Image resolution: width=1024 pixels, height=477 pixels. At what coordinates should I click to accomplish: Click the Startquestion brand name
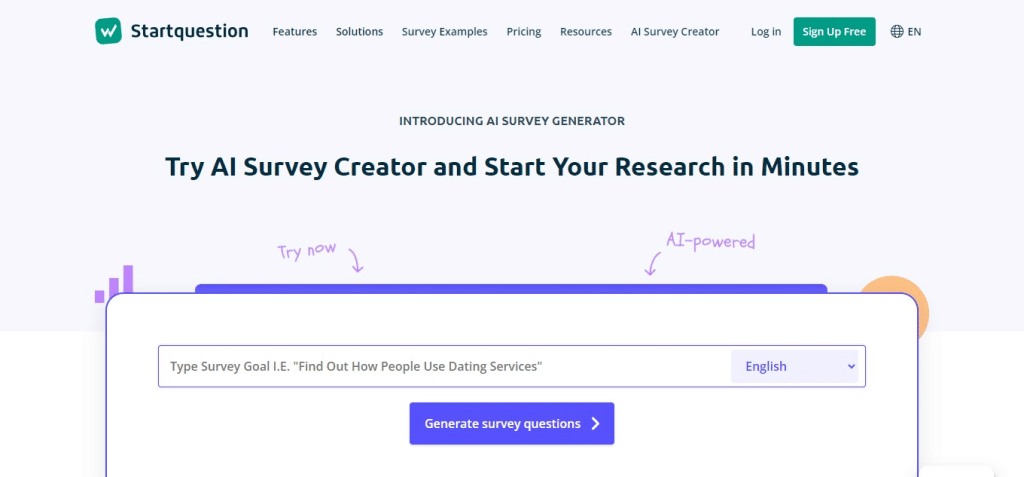tap(189, 31)
